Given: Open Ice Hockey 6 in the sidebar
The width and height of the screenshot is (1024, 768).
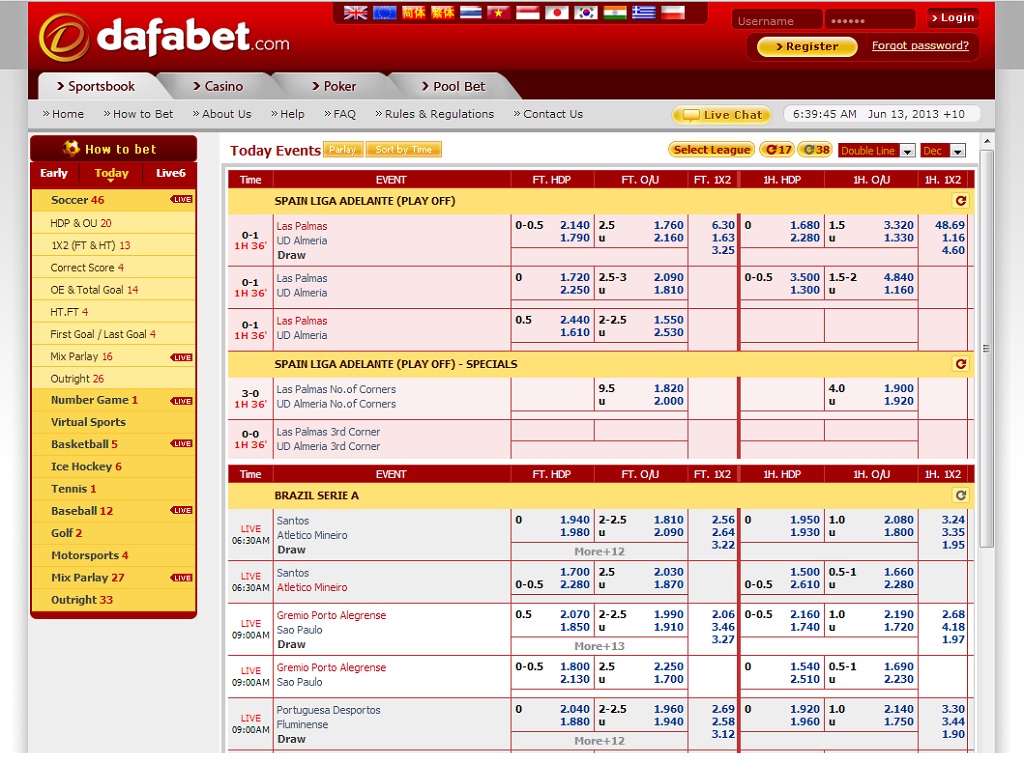Looking at the screenshot, I should [114, 467].
